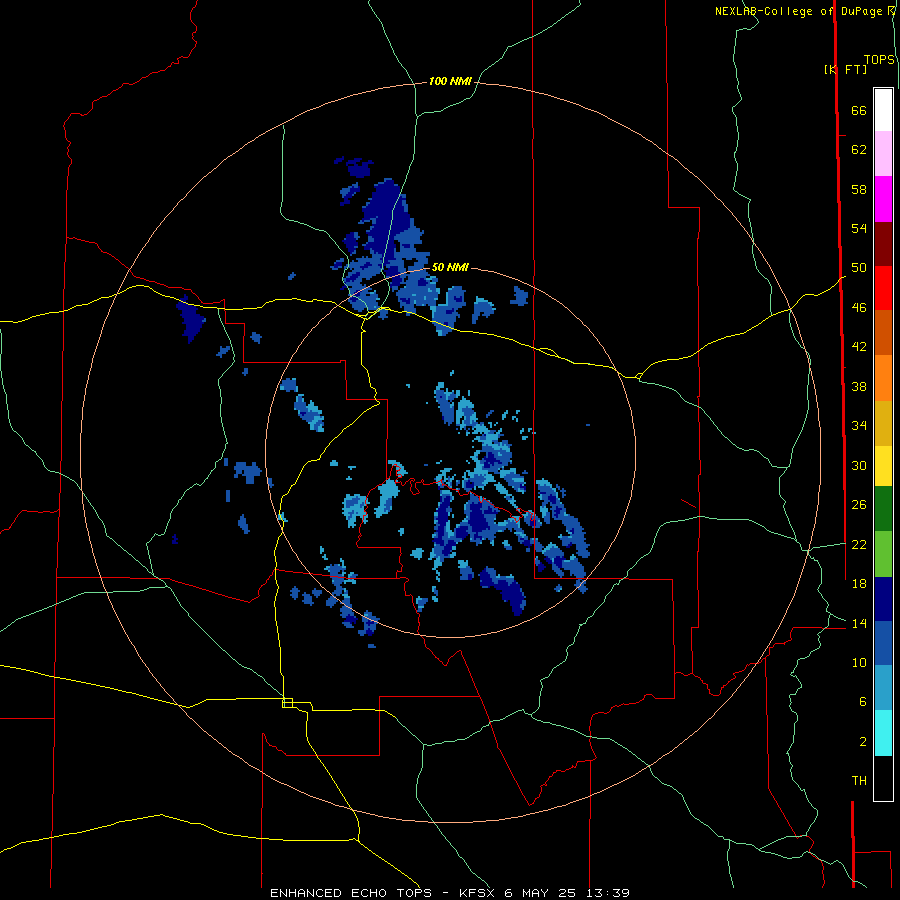The height and width of the screenshot is (900, 900).
Task: Click the 50 NMI range ring label
Action: pos(450,267)
